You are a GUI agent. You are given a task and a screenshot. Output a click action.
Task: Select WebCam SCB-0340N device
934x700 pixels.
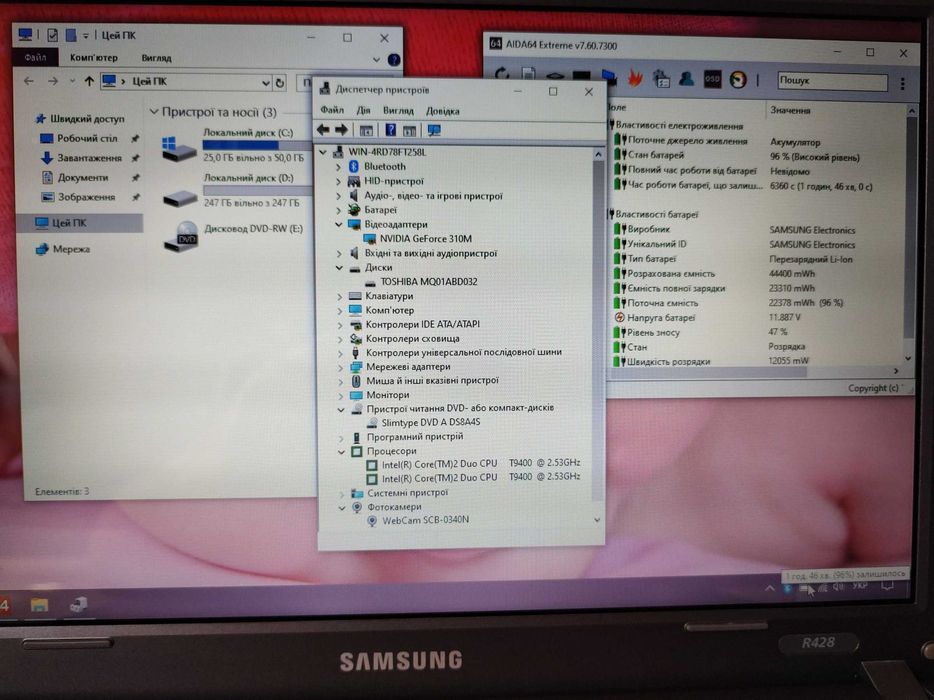pos(425,520)
